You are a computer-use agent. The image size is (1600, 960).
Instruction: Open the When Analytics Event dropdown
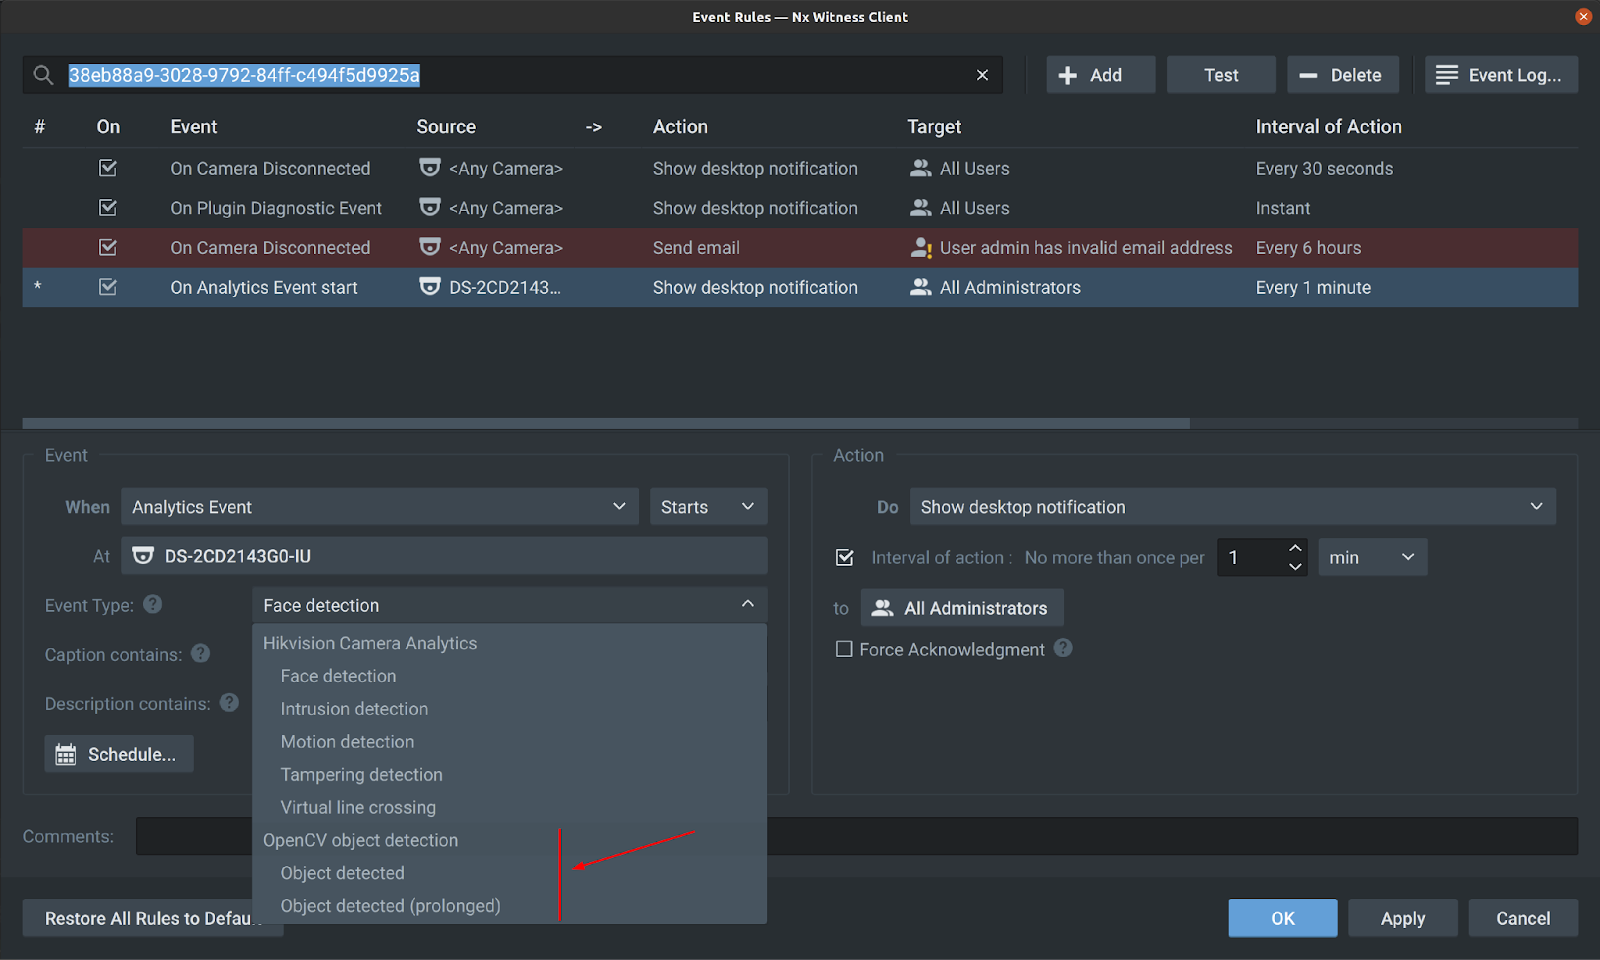click(x=380, y=507)
